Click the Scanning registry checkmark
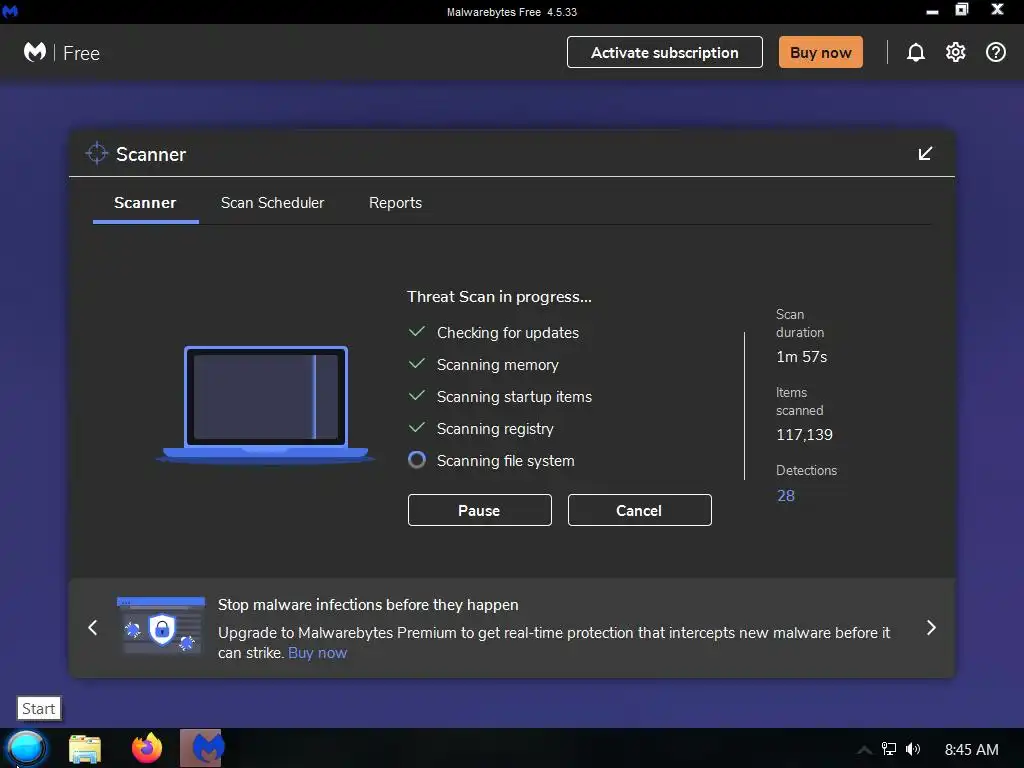 (417, 428)
